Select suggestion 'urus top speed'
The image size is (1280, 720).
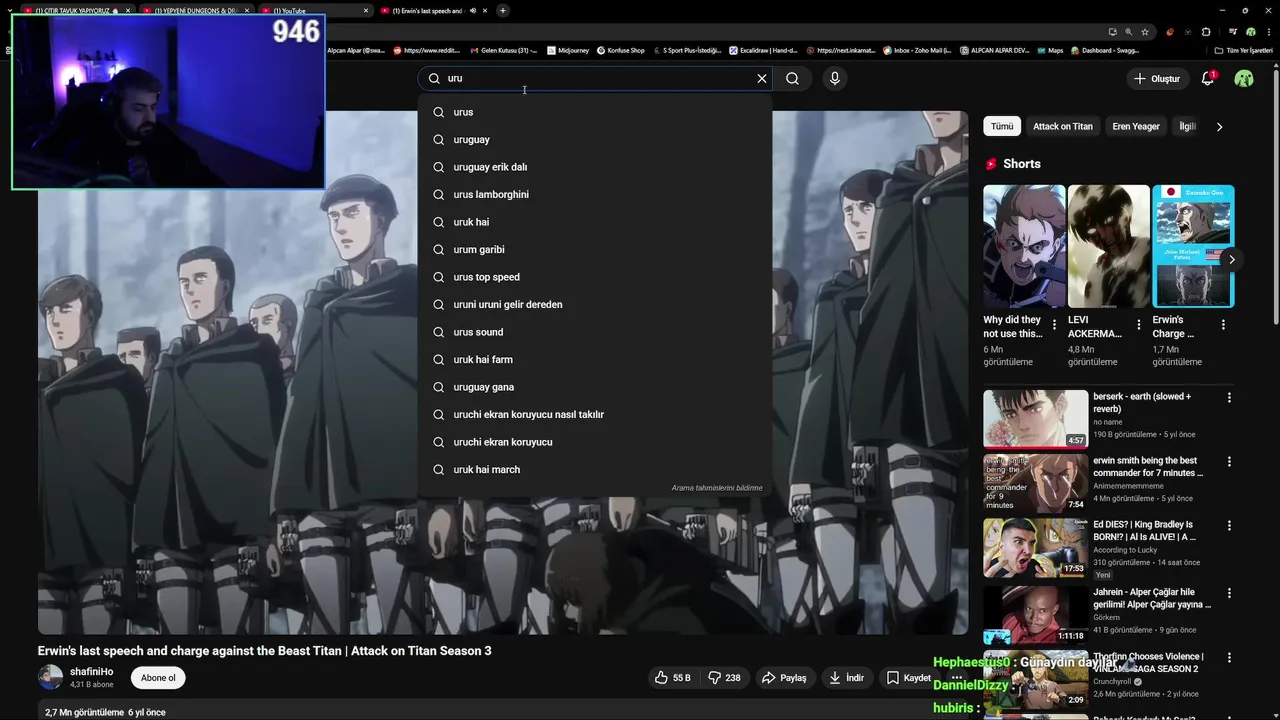[x=595, y=277]
